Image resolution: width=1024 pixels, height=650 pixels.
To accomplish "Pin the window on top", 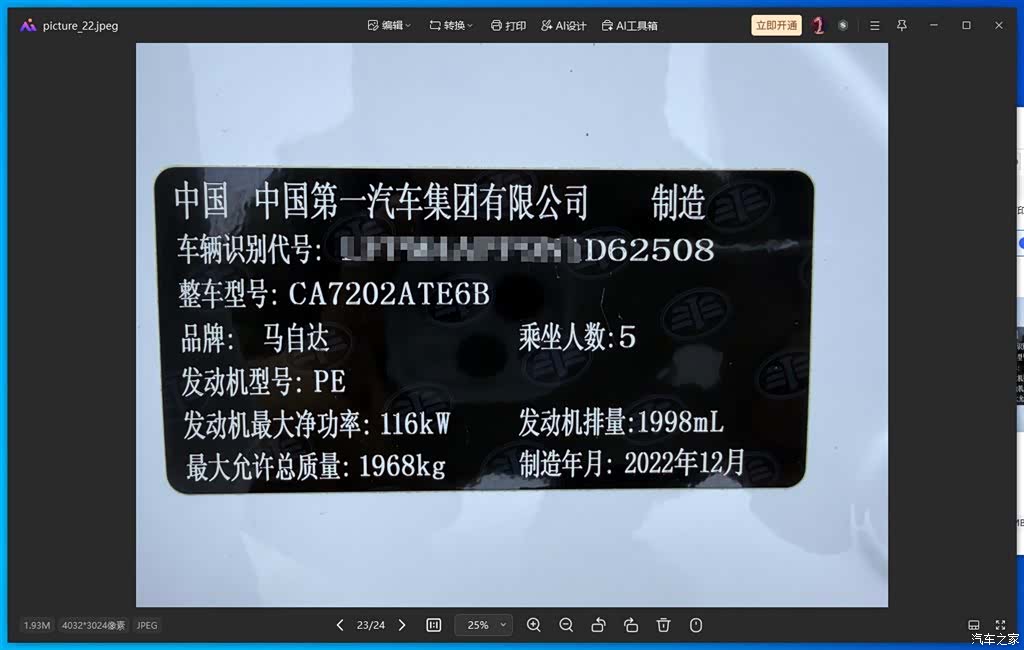I will pyautogui.click(x=902, y=25).
